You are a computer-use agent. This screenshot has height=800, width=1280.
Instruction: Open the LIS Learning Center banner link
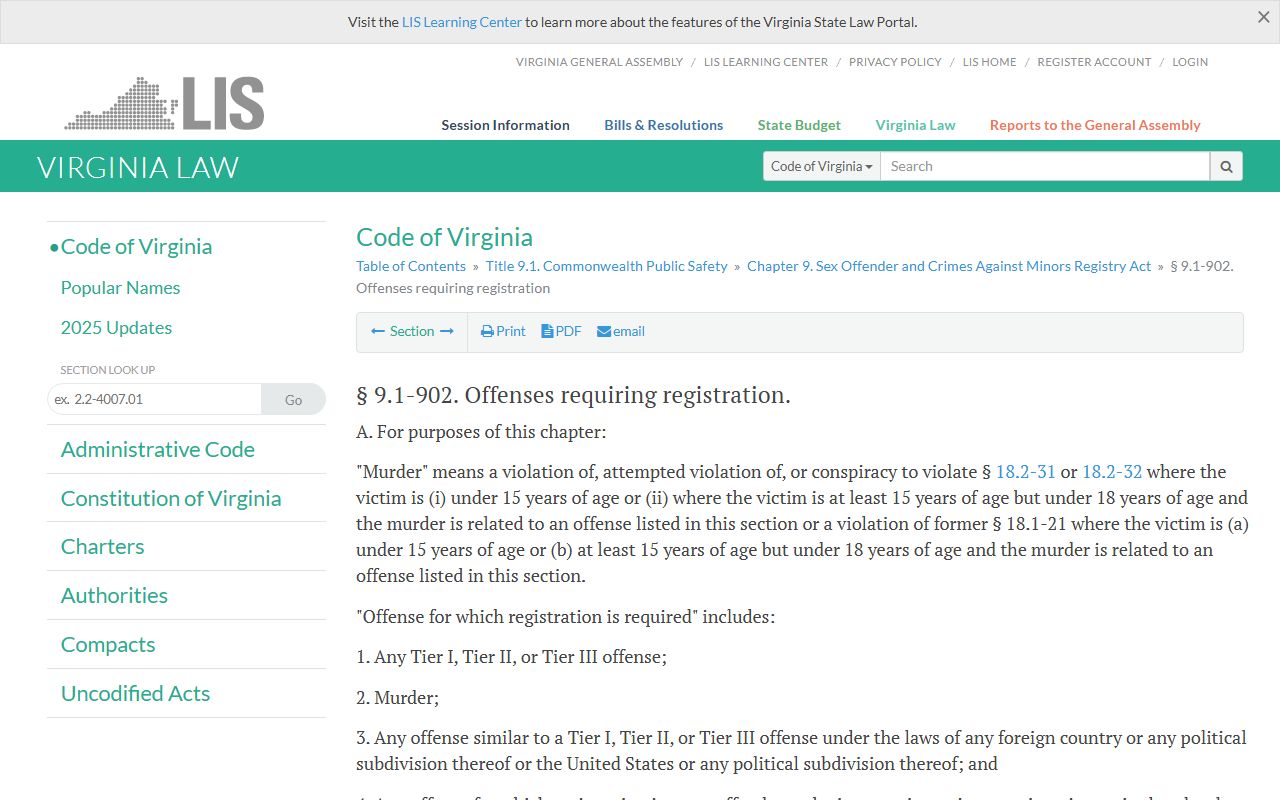click(462, 22)
